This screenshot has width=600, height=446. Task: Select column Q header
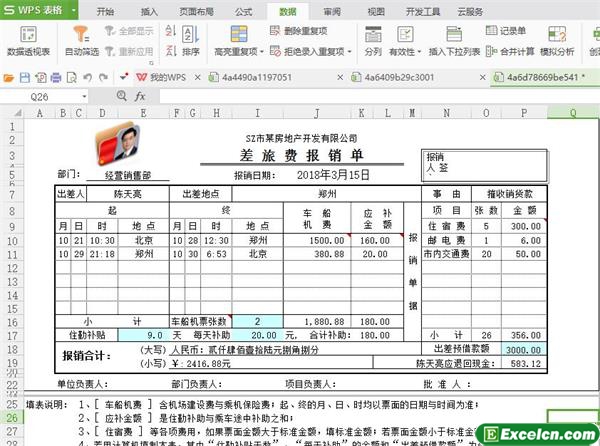[x=572, y=113]
